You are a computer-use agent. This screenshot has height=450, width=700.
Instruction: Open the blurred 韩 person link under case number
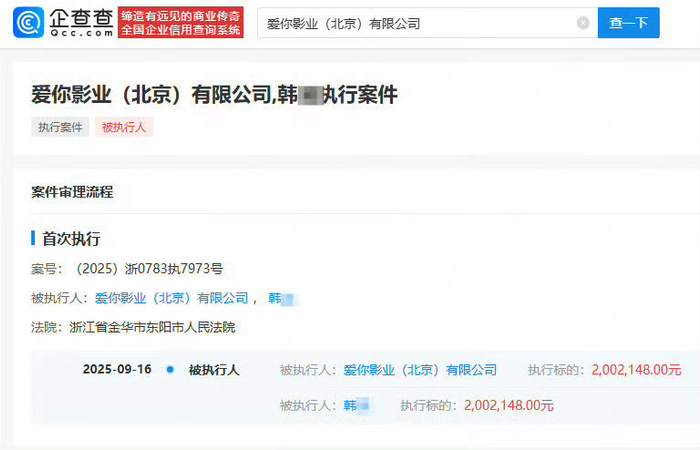(281, 298)
